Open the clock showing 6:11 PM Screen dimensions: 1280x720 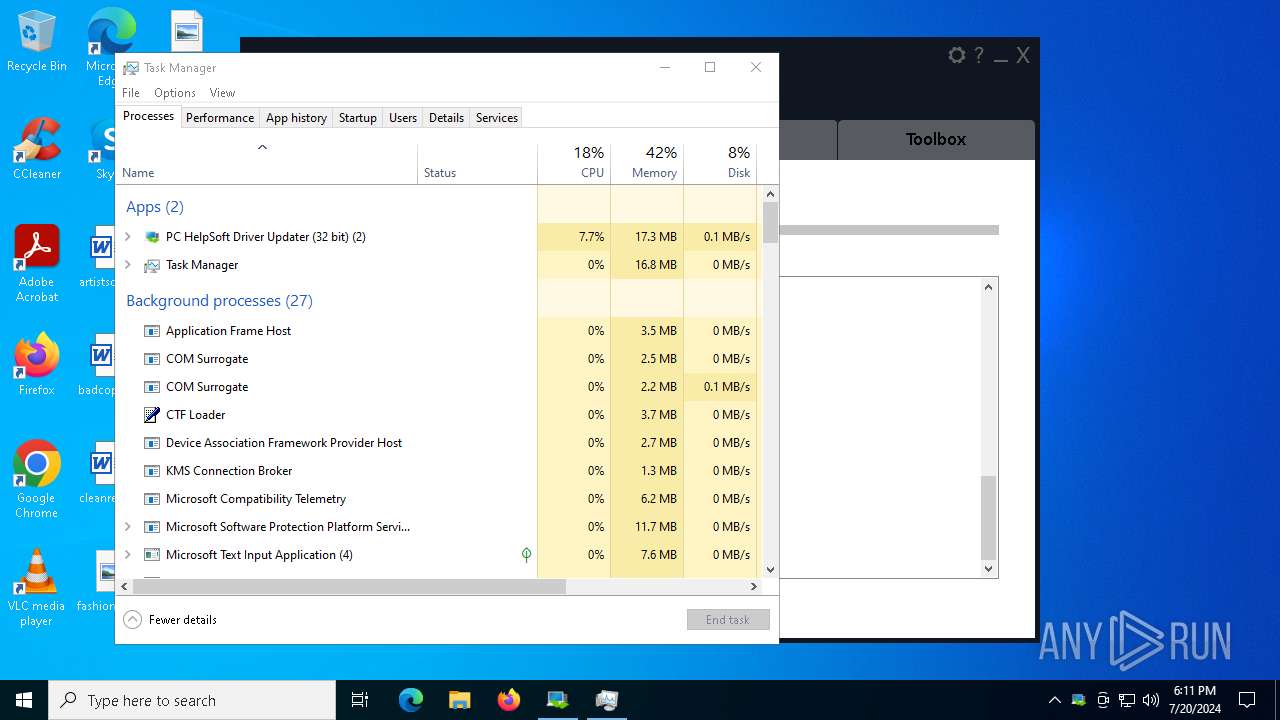(1195, 700)
